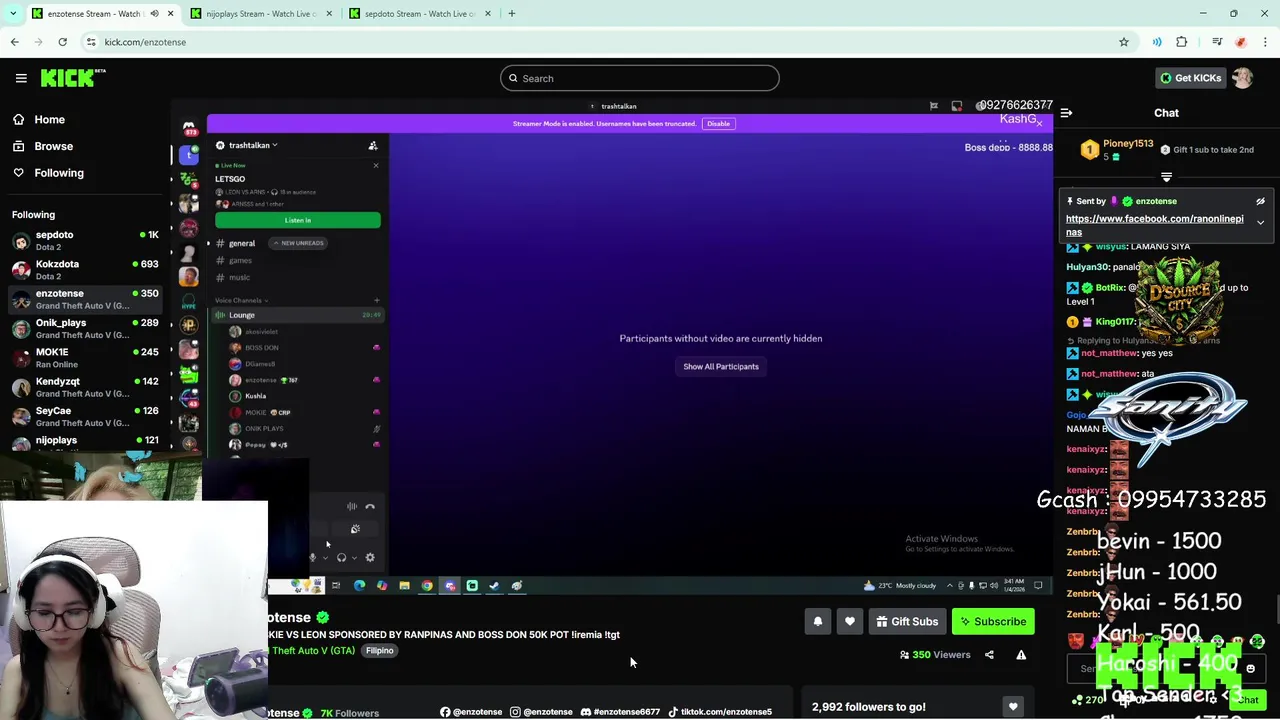This screenshot has height=720, width=1280.
Task: Click enzotense username in pinned message
Action: pos(1156,201)
